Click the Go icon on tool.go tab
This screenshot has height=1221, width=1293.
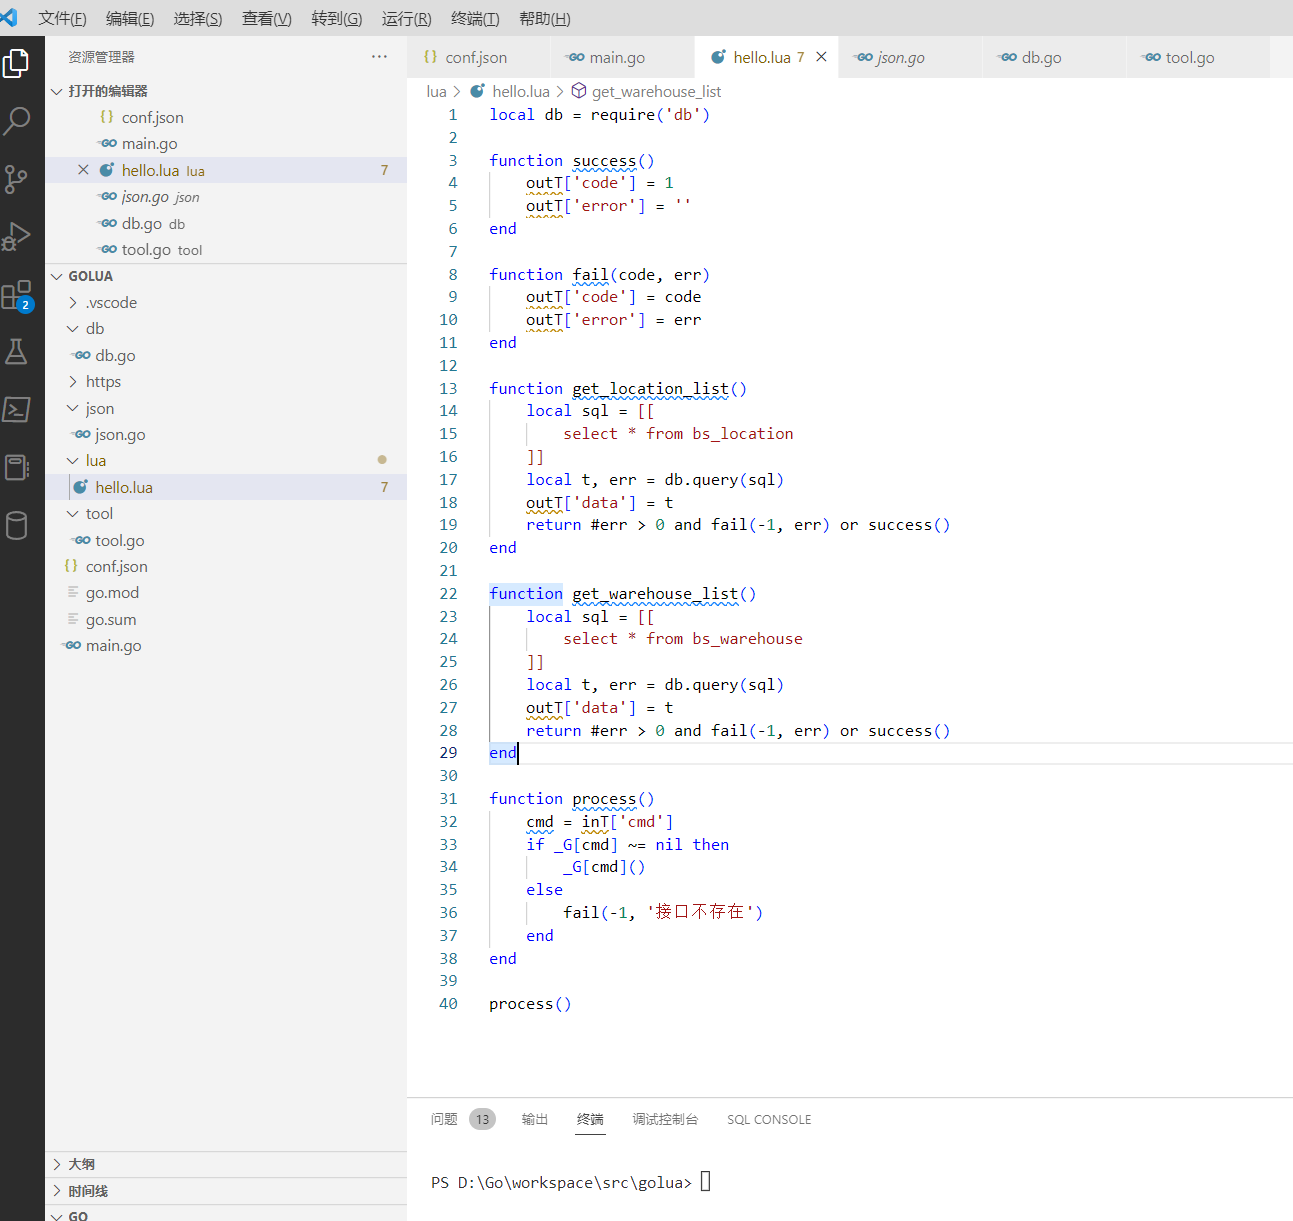(1151, 57)
